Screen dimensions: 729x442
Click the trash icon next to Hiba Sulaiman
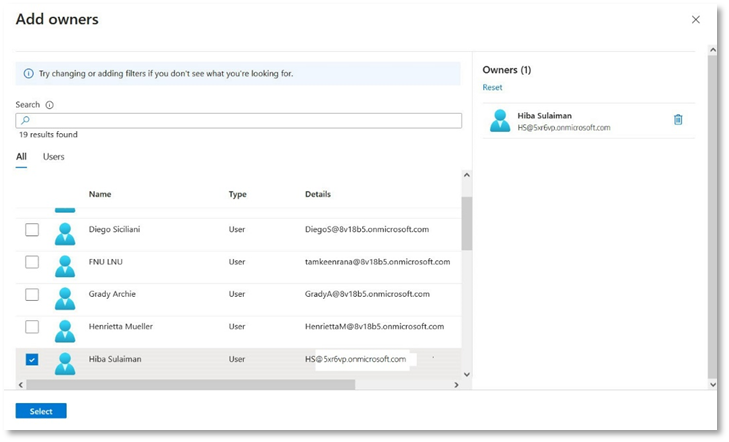click(678, 120)
